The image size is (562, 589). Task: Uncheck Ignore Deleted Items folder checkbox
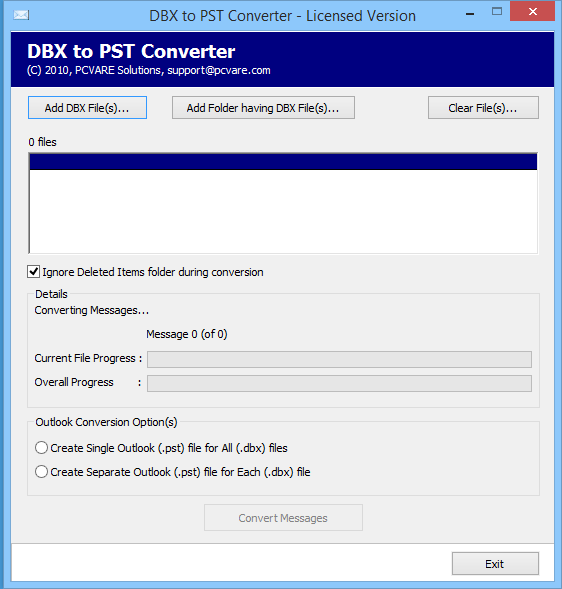(x=33, y=272)
